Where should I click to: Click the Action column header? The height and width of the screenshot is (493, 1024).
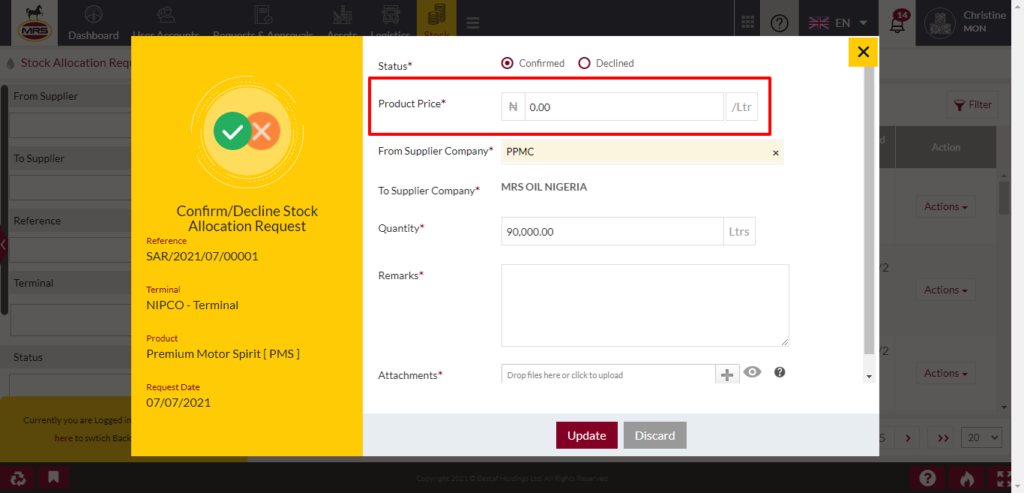tap(946, 148)
